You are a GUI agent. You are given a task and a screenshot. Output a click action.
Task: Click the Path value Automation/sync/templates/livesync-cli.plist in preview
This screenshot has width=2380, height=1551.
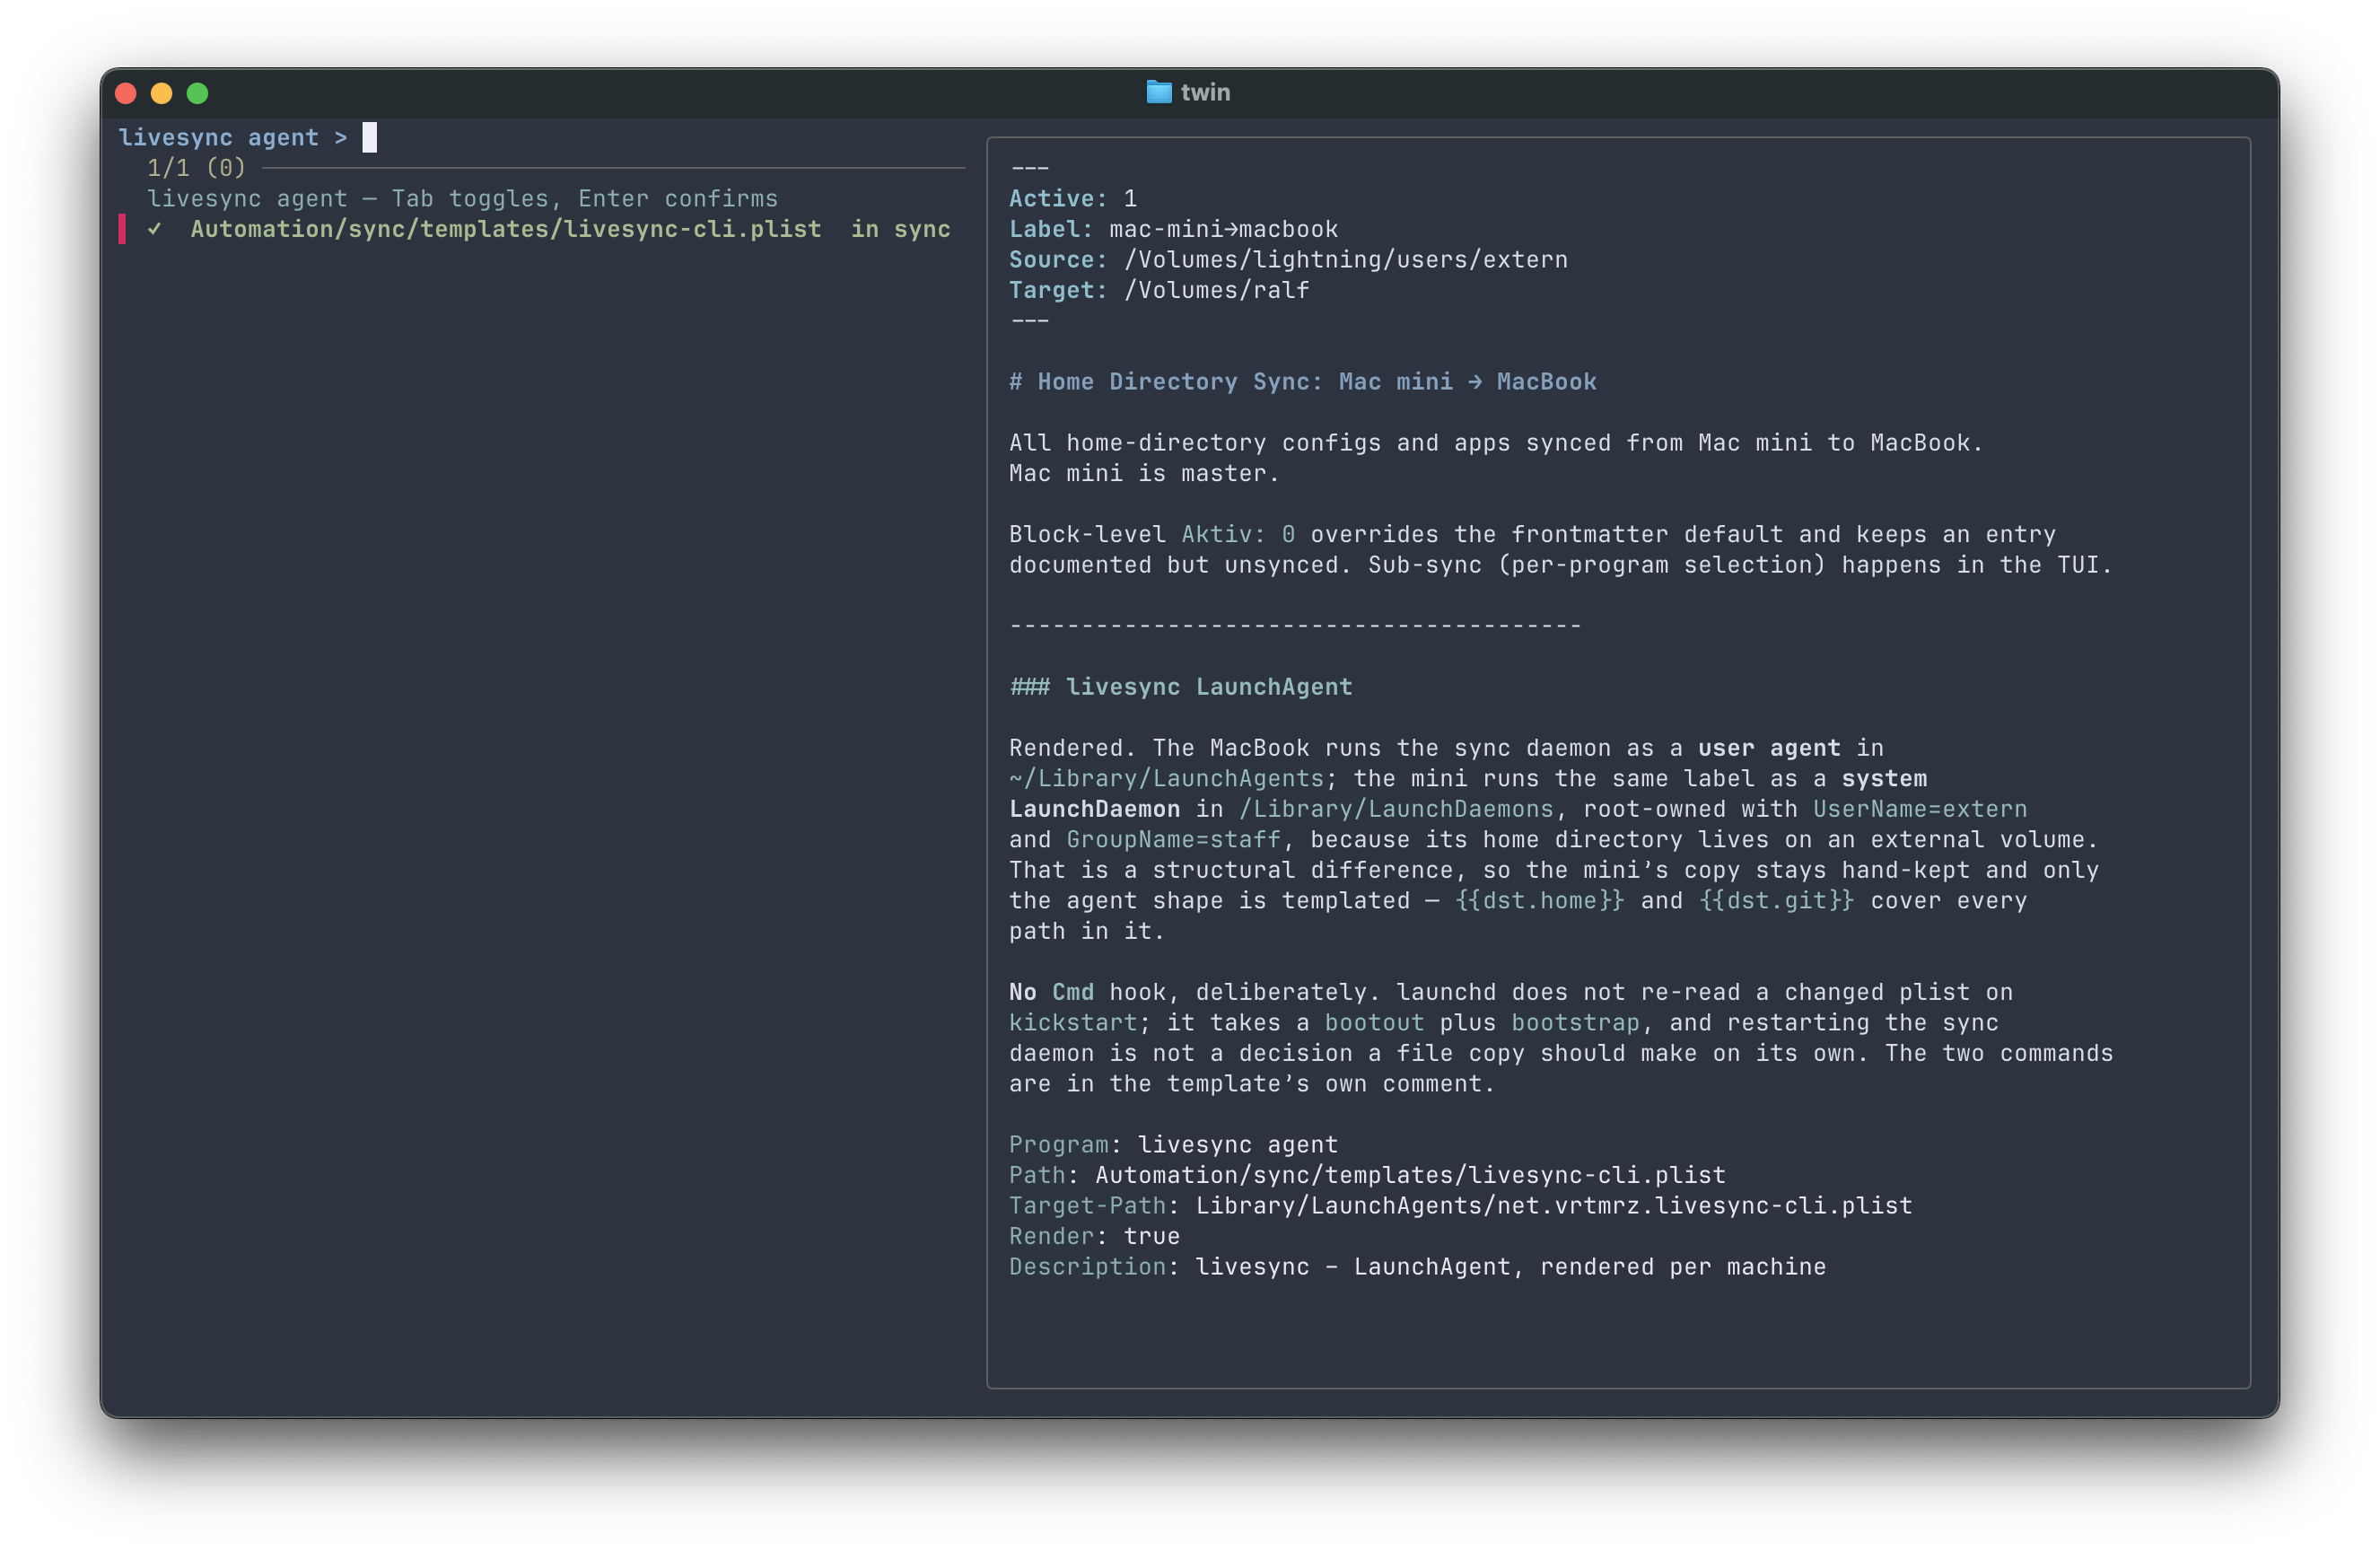click(1410, 1175)
